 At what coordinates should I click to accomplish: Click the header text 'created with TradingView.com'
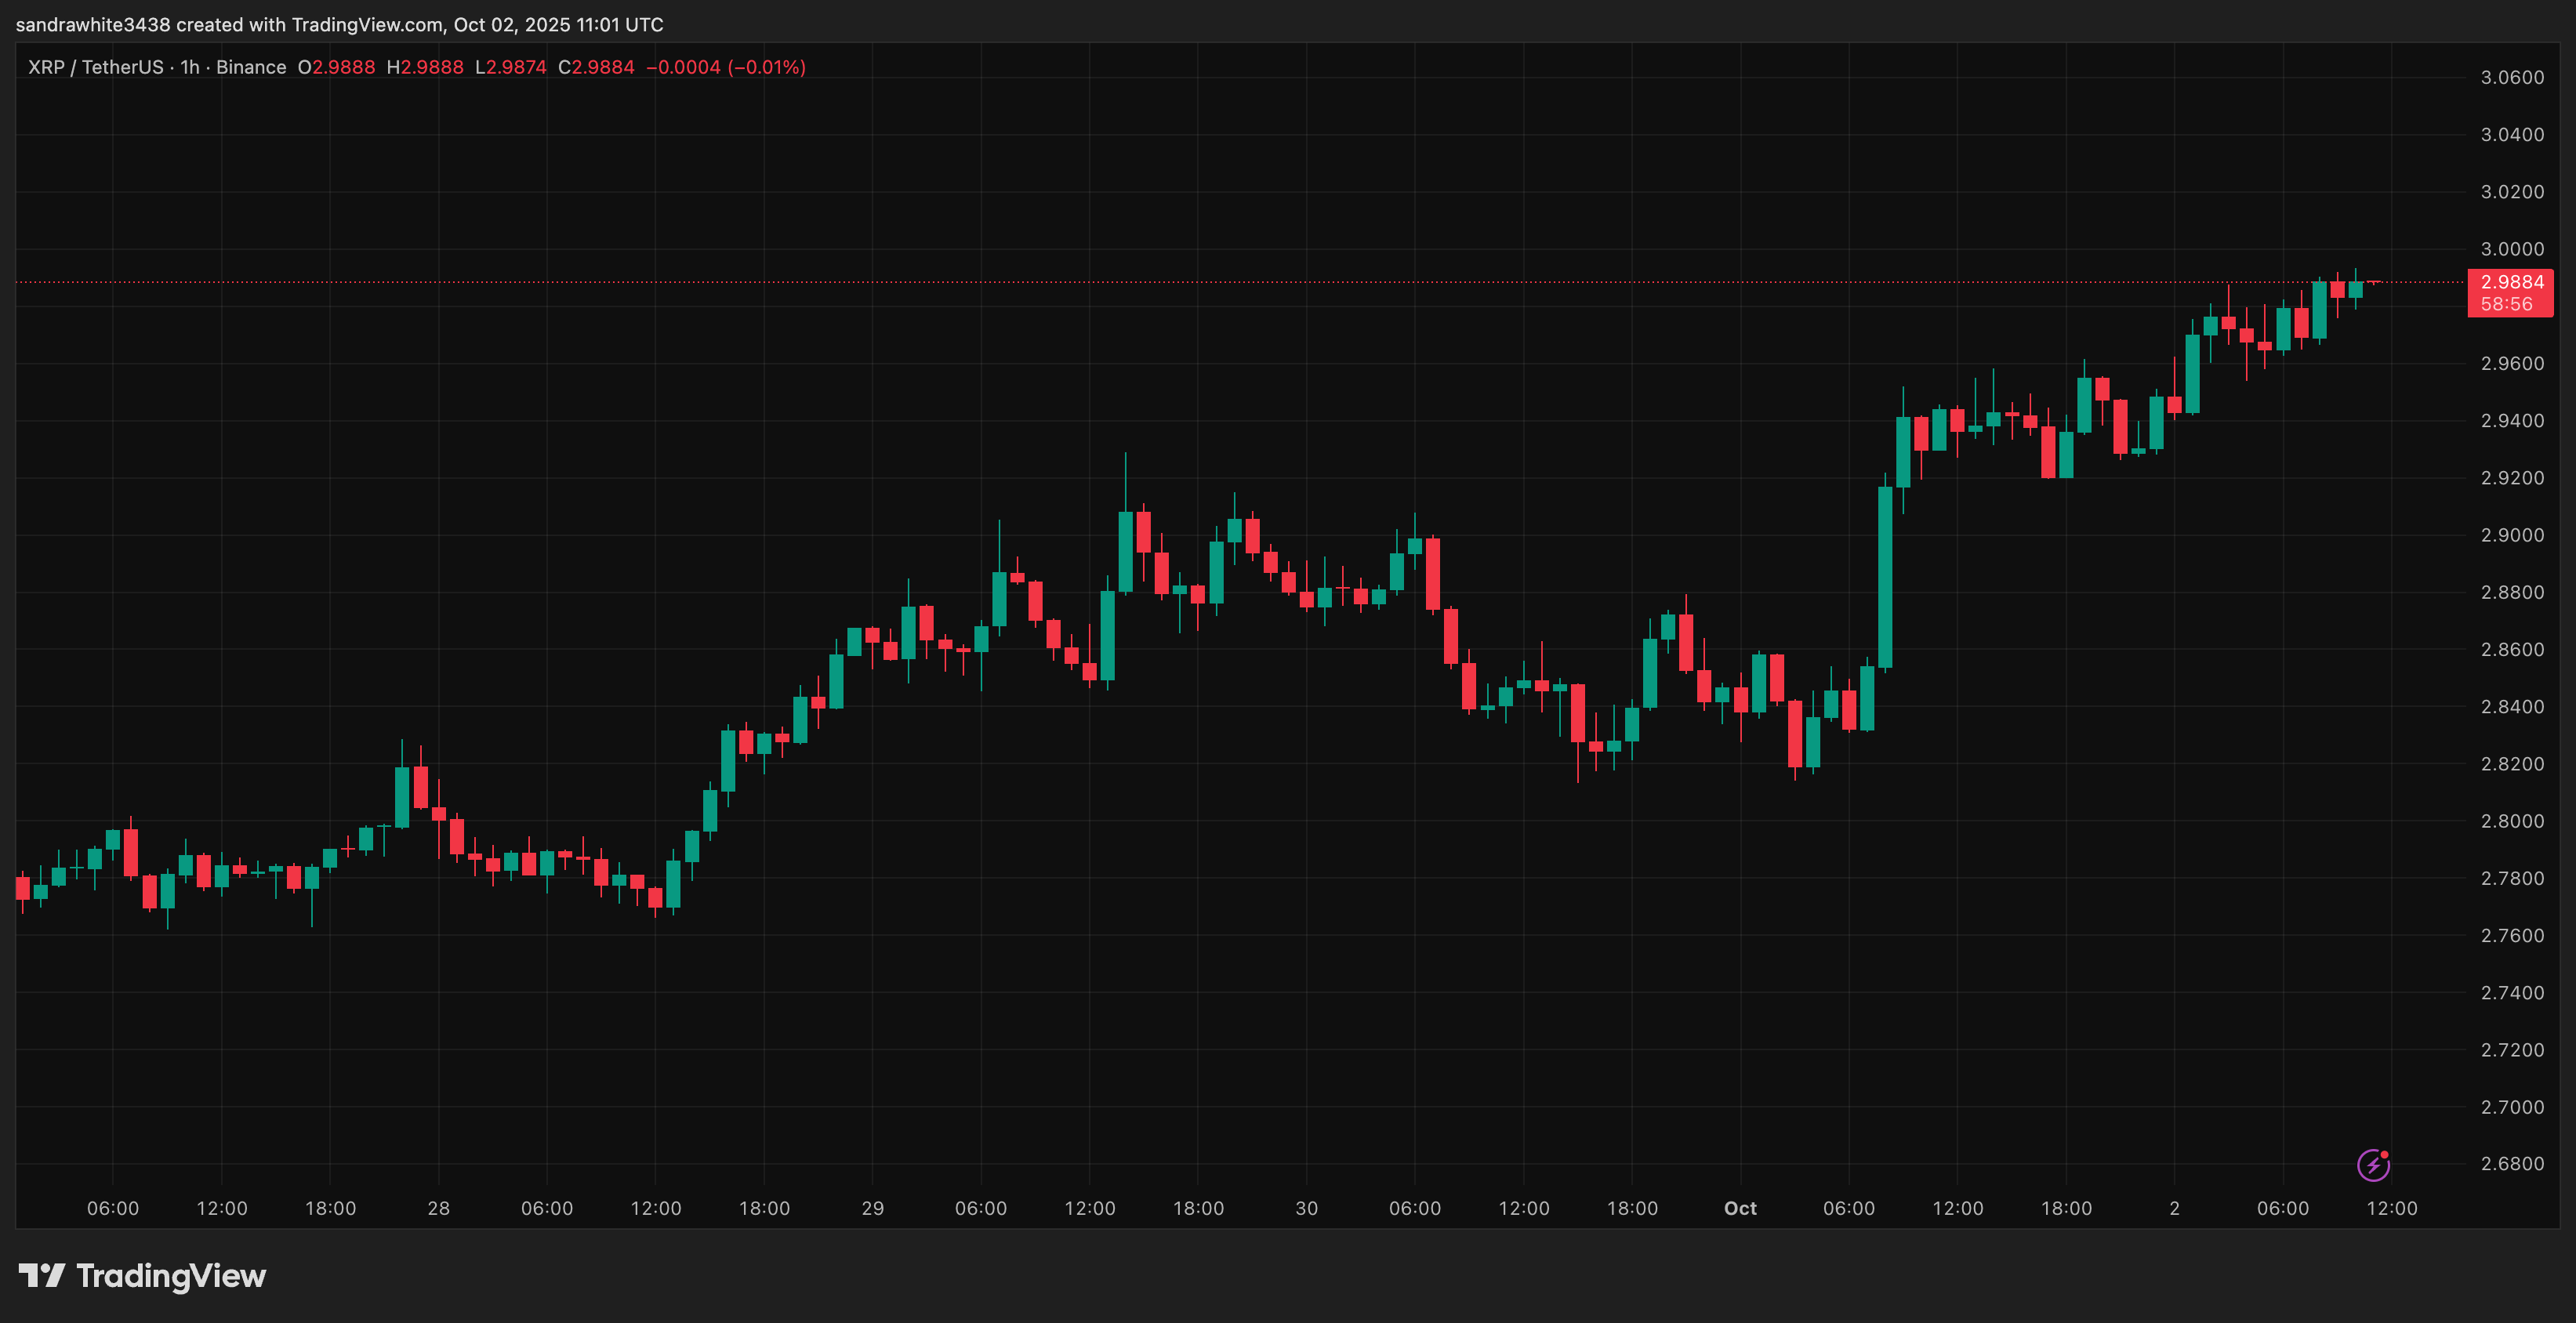pos(310,24)
